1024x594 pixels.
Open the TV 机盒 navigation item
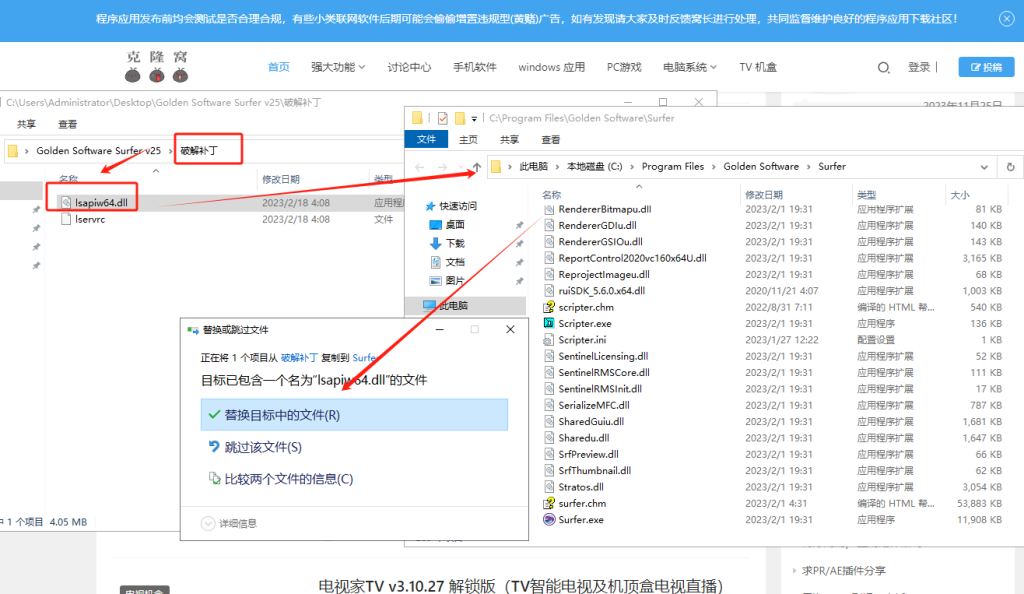[758, 67]
